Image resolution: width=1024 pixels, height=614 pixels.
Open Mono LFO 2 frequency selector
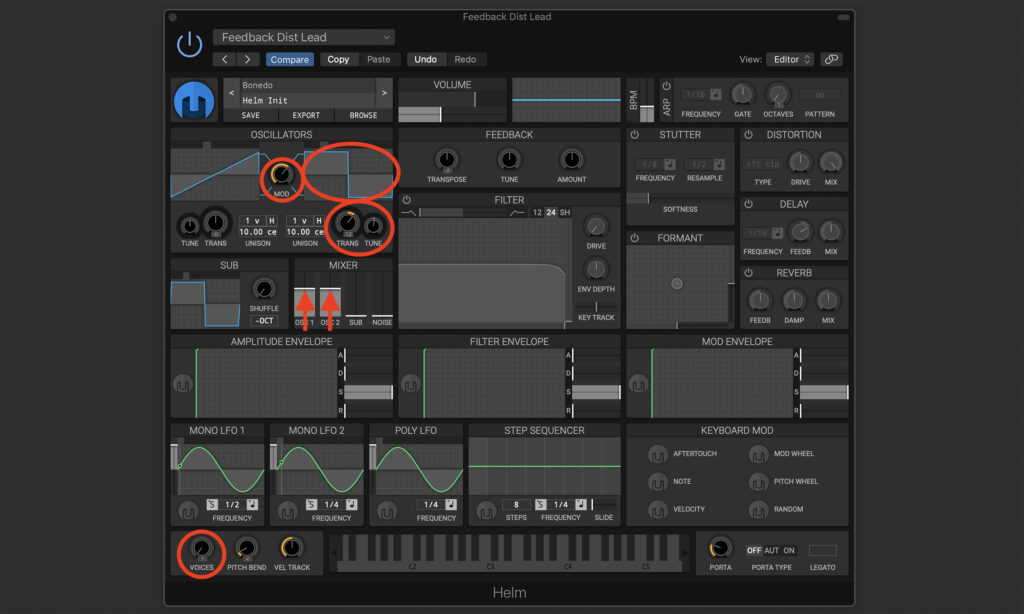[x=332, y=505]
